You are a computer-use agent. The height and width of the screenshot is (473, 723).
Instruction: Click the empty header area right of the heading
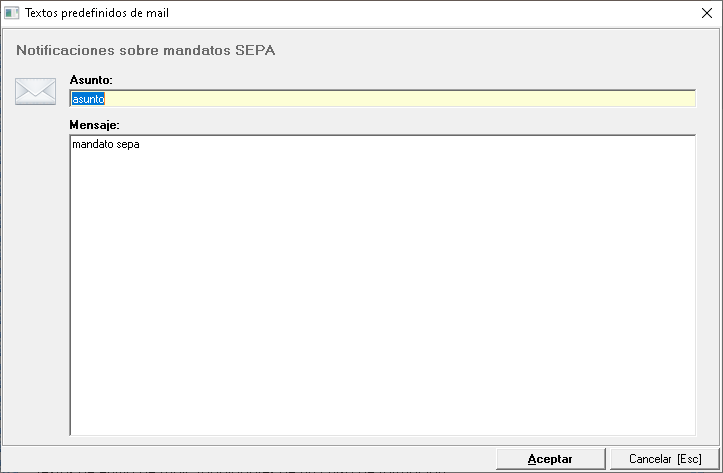coord(500,48)
